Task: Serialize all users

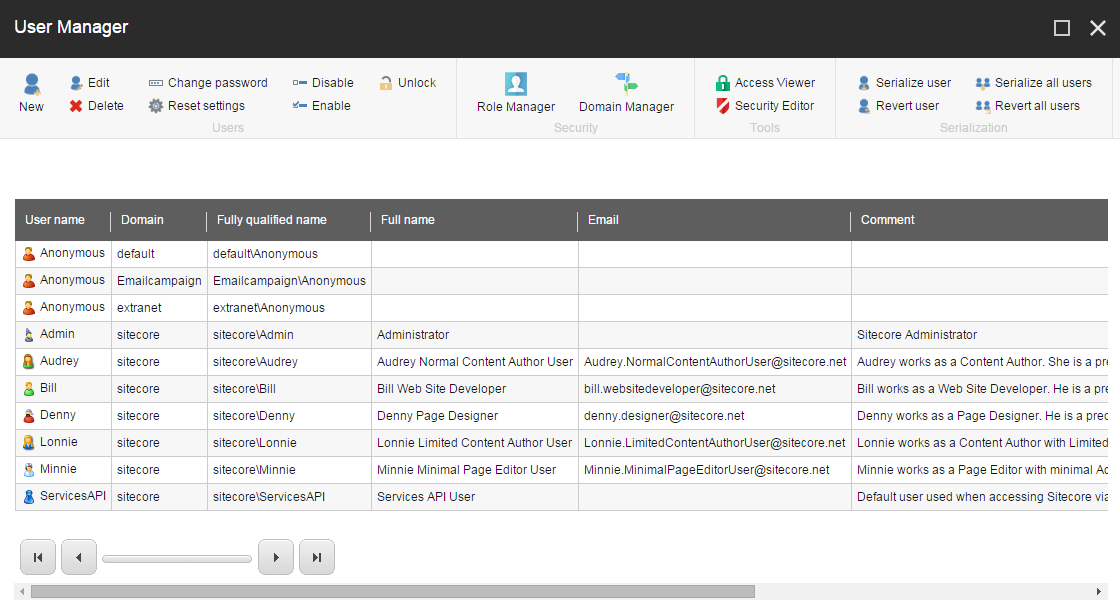Action: pyautogui.click(x=1037, y=82)
